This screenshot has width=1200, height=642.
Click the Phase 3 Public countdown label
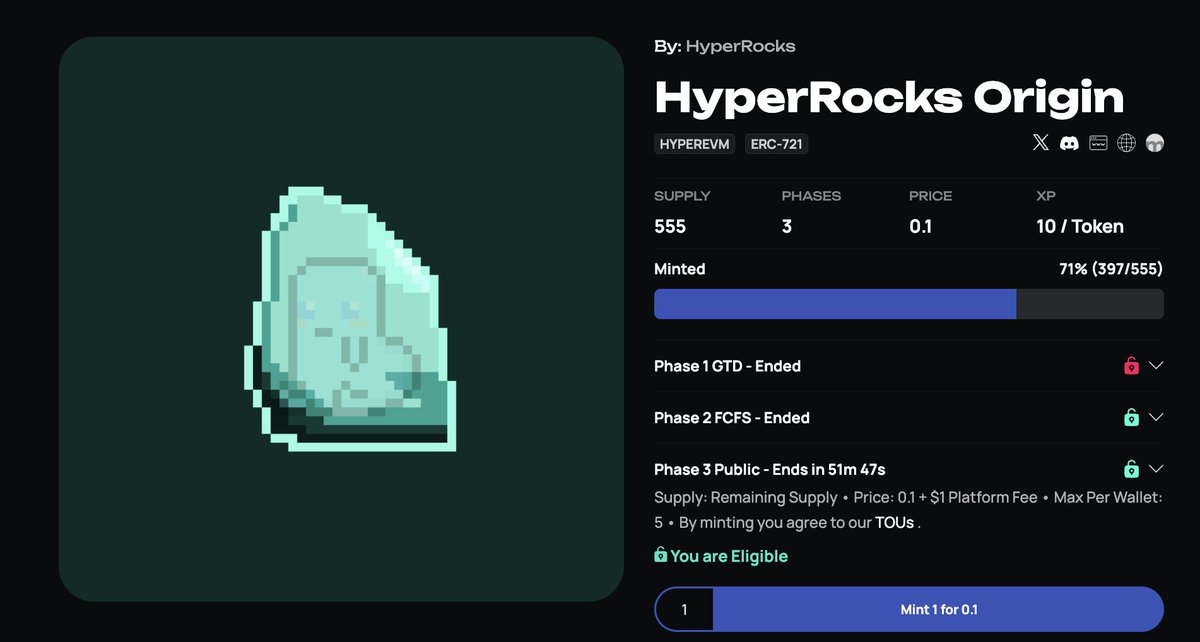click(x=770, y=469)
